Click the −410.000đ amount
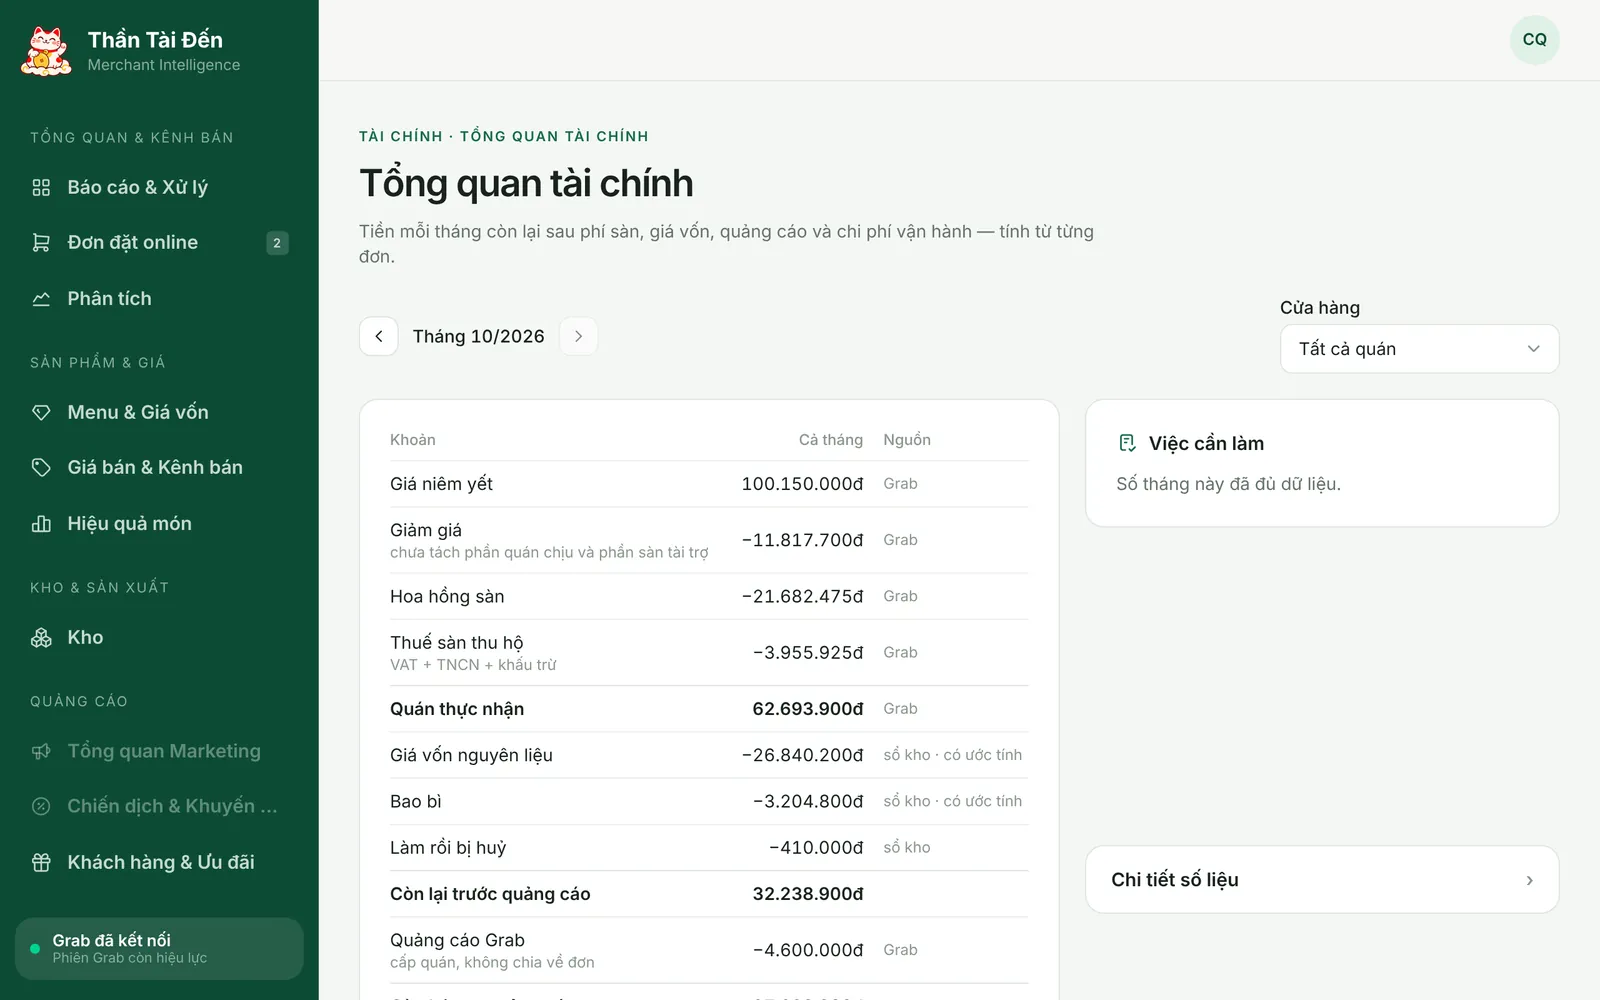Screen dimensions: 1600x1000 (816, 848)
